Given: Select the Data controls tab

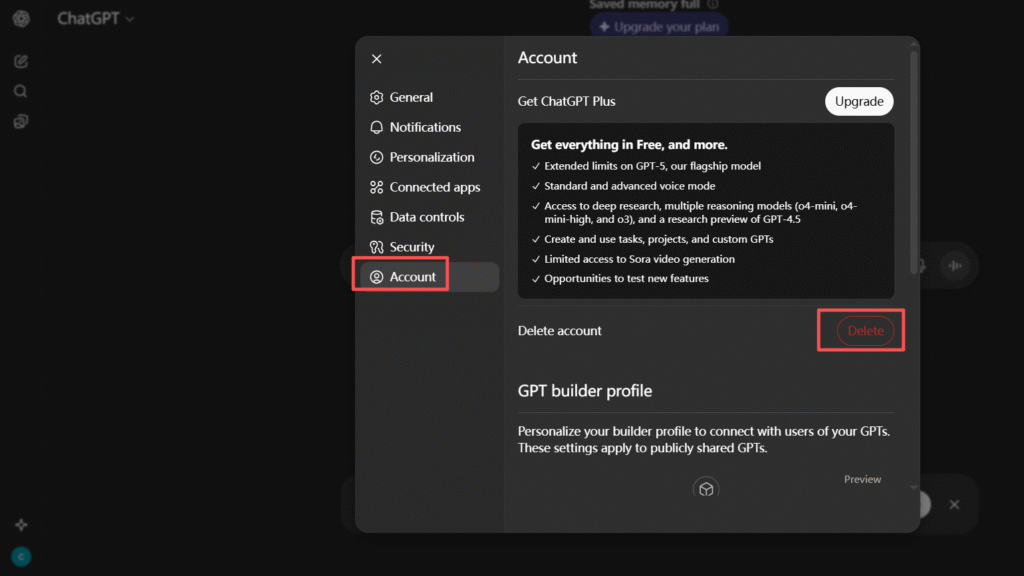Looking at the screenshot, I should 430,217.
